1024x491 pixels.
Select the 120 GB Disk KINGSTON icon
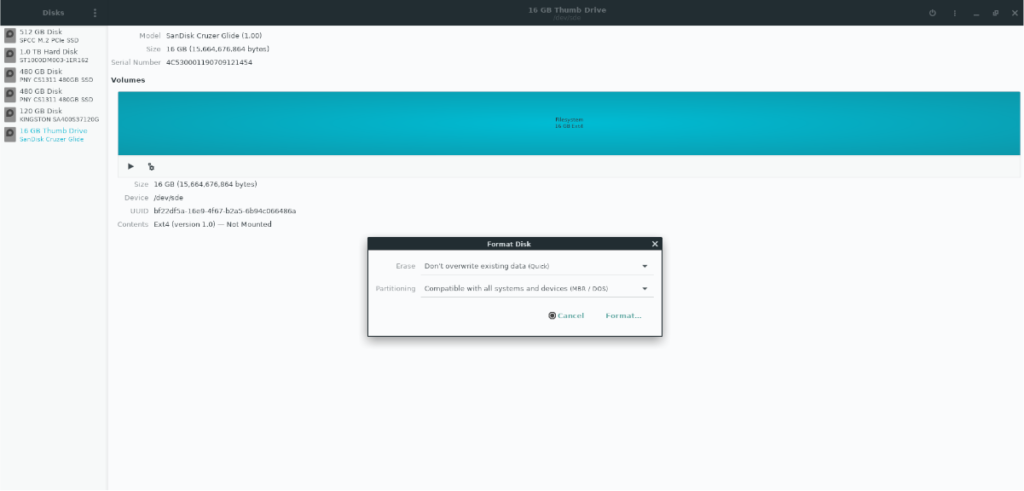click(10, 115)
